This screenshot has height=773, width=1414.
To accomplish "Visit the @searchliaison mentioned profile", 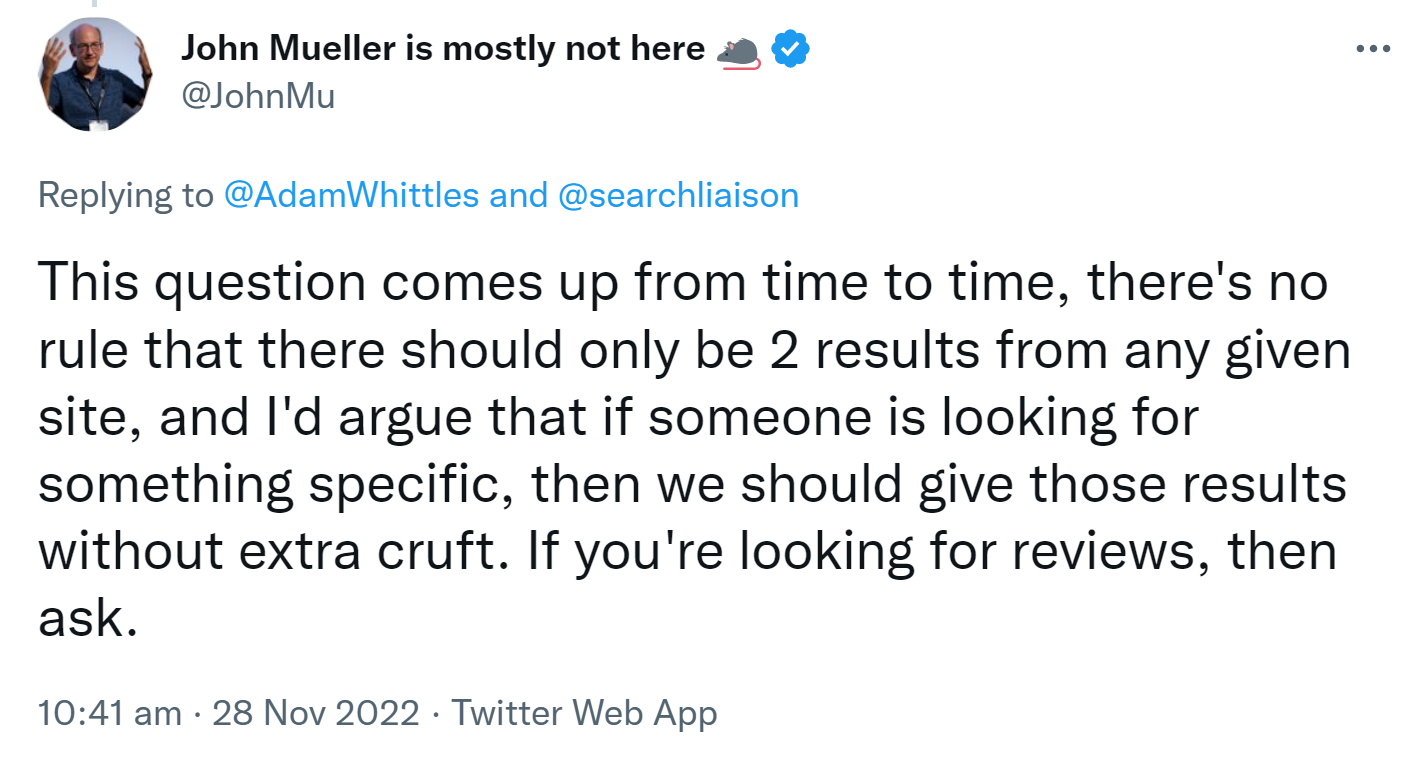I will pos(677,195).
